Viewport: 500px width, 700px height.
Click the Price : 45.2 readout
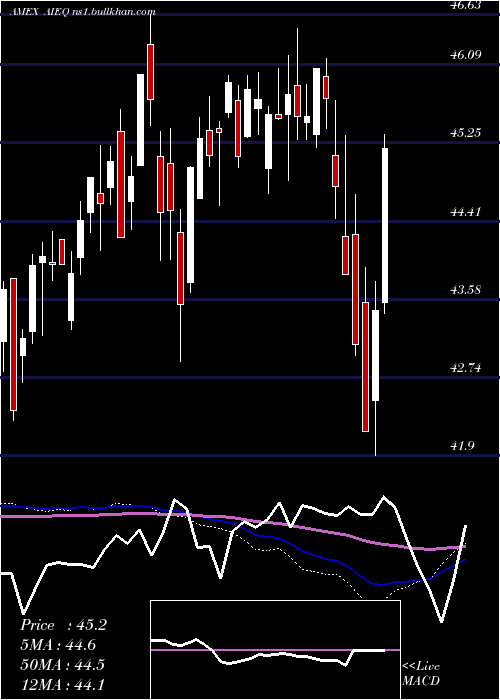tap(63, 625)
